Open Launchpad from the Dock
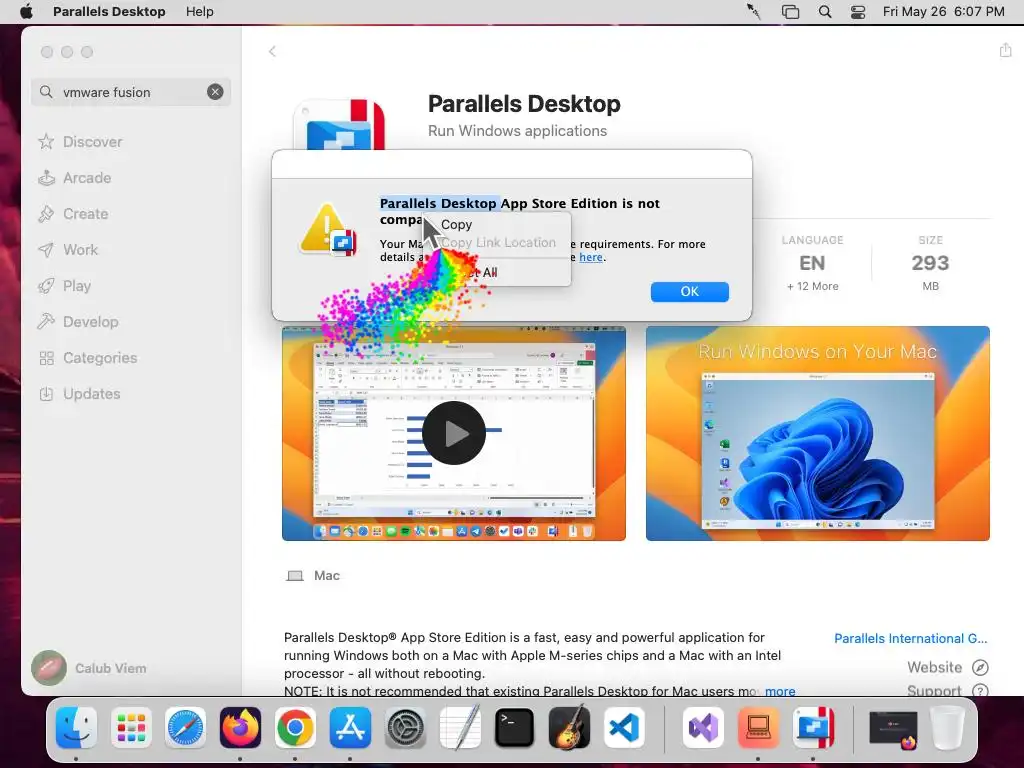The image size is (1024, 768). click(131, 727)
